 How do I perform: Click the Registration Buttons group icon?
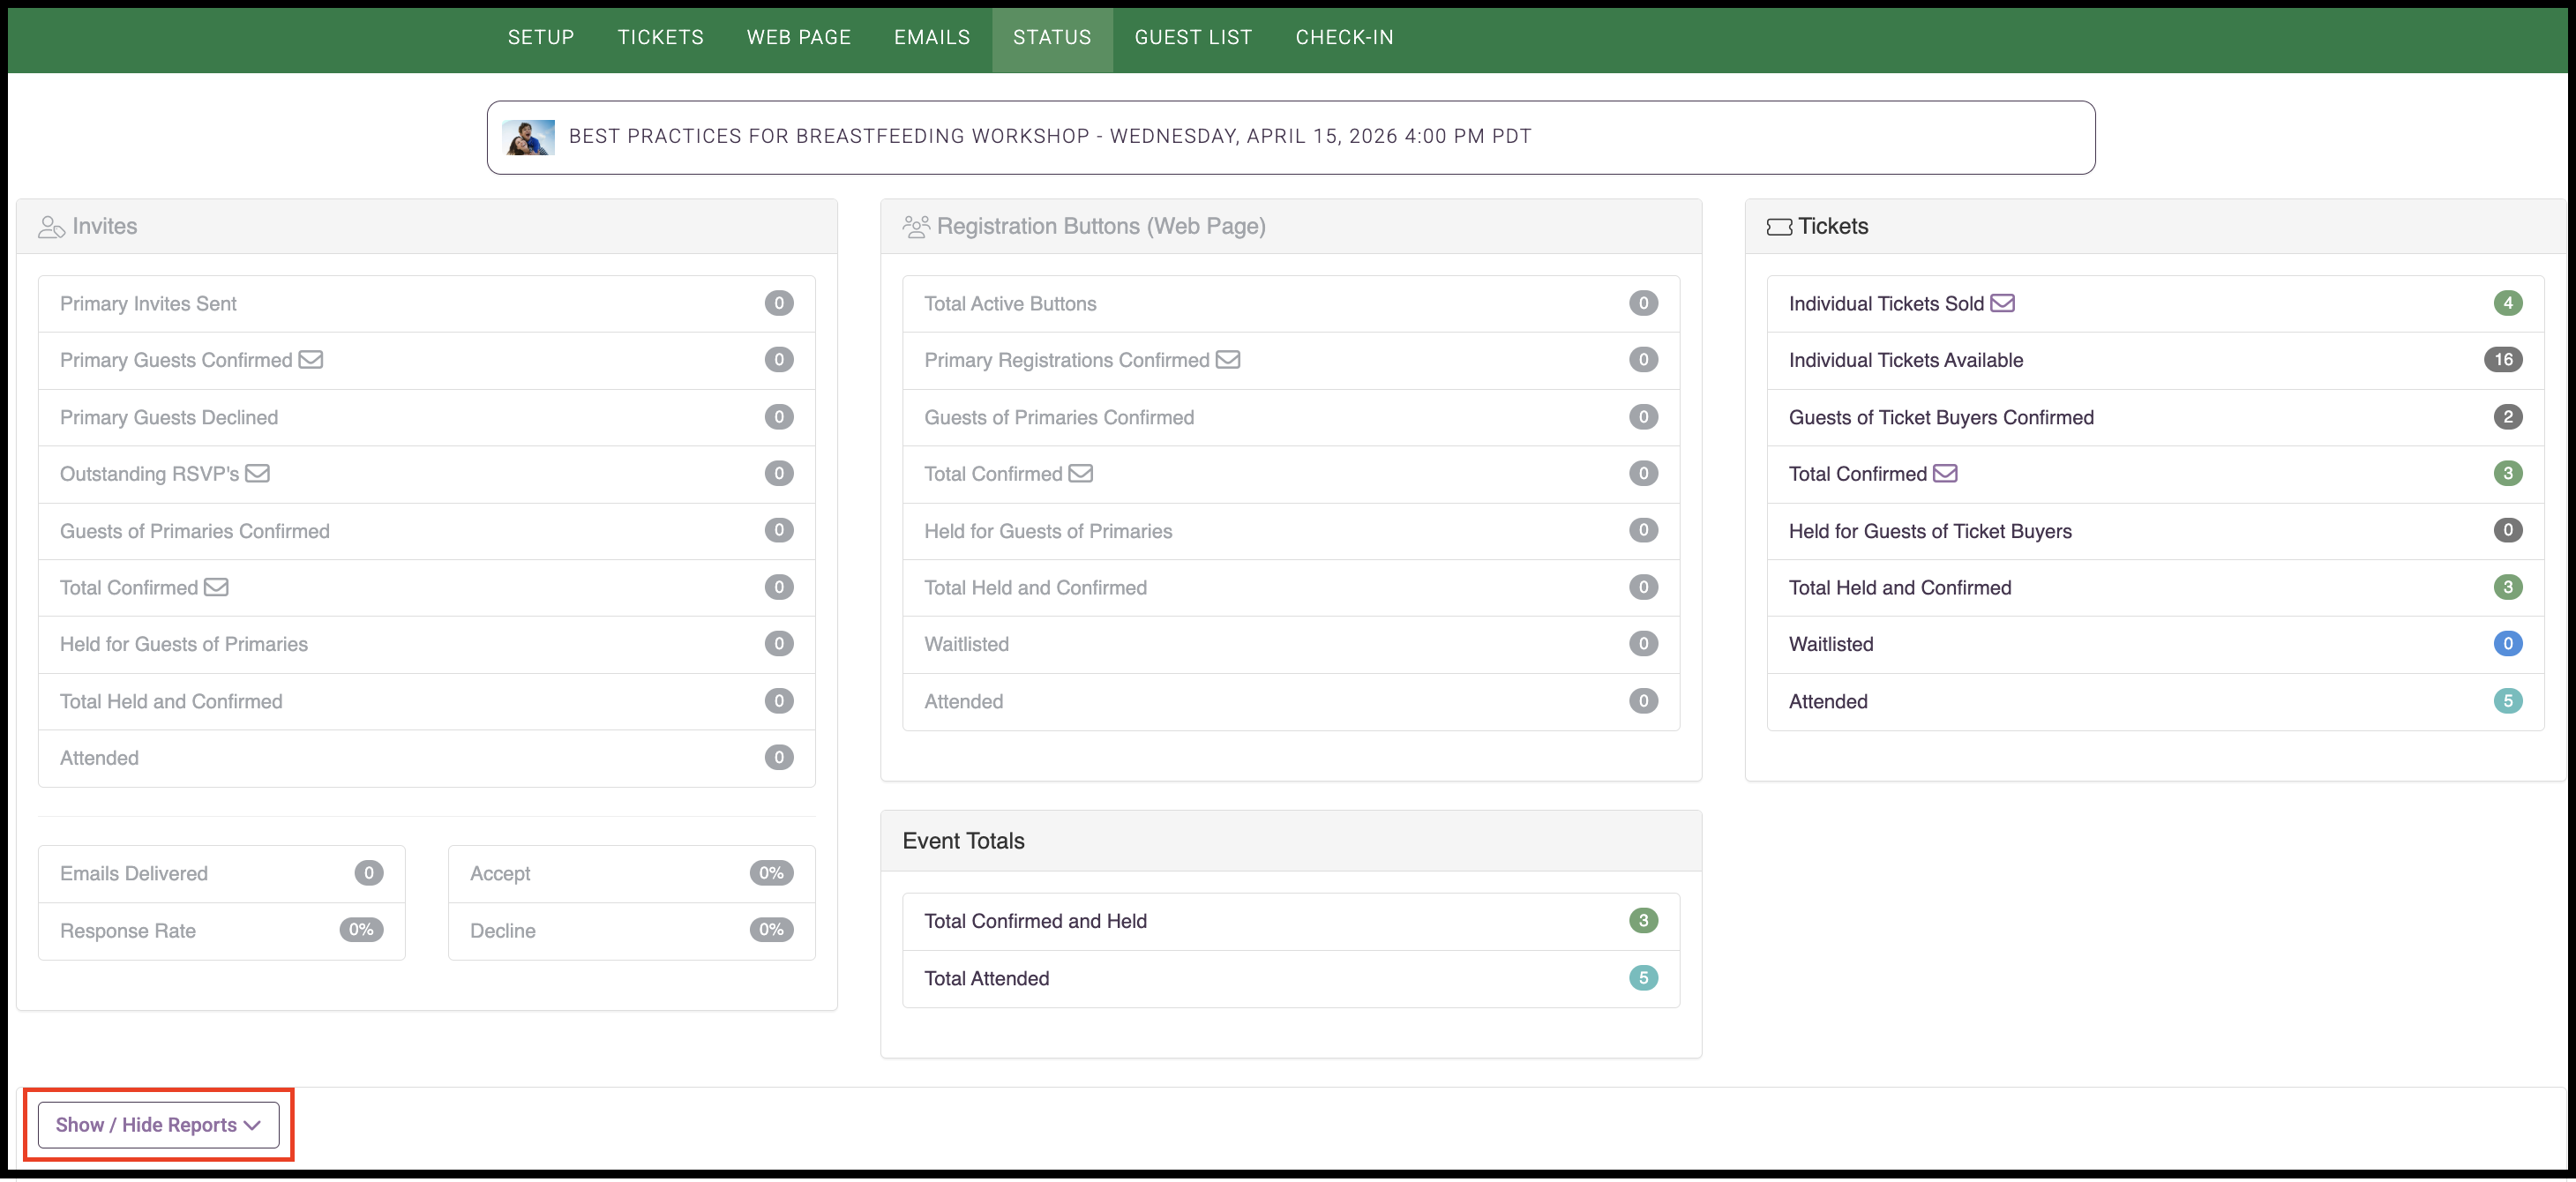coord(916,227)
